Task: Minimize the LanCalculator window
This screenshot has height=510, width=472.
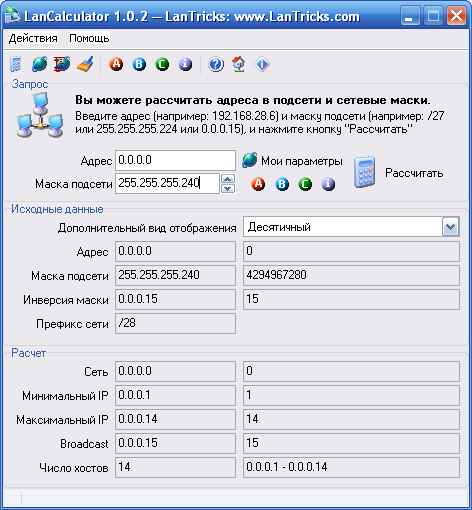Action: click(x=410, y=16)
